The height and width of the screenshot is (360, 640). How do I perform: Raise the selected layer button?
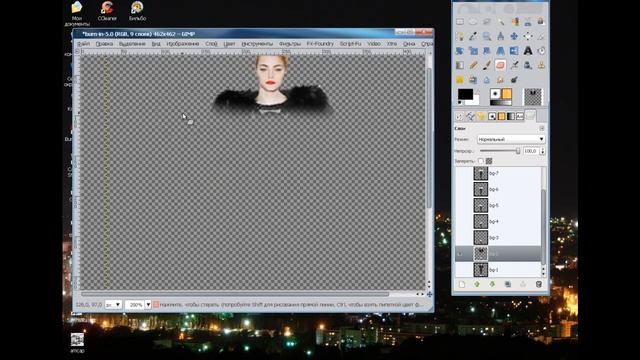click(477, 284)
